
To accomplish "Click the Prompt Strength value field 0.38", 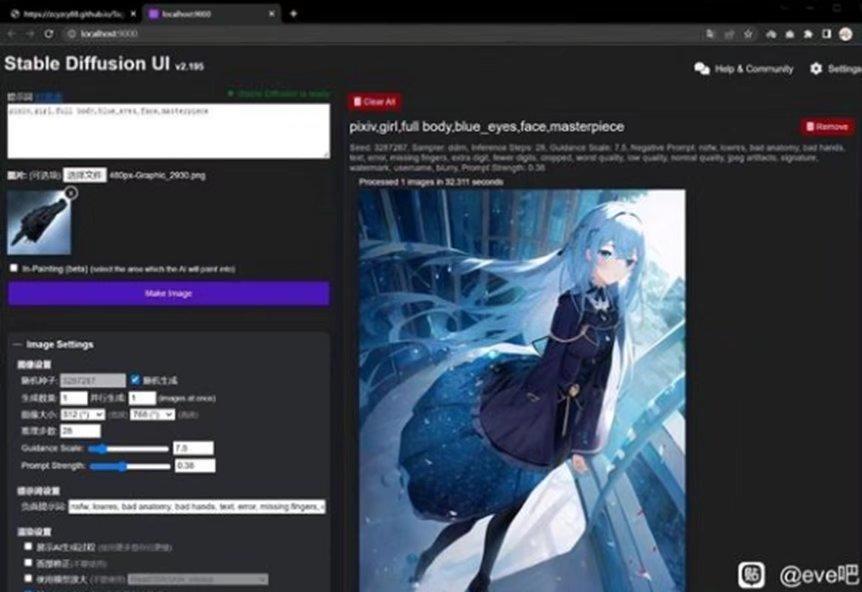I will pyautogui.click(x=195, y=466).
